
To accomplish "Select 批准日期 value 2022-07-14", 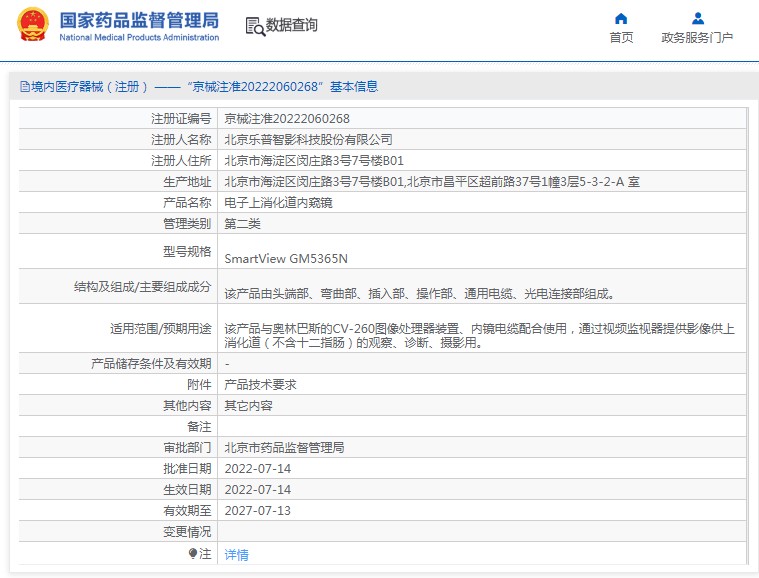I will click(x=258, y=469).
